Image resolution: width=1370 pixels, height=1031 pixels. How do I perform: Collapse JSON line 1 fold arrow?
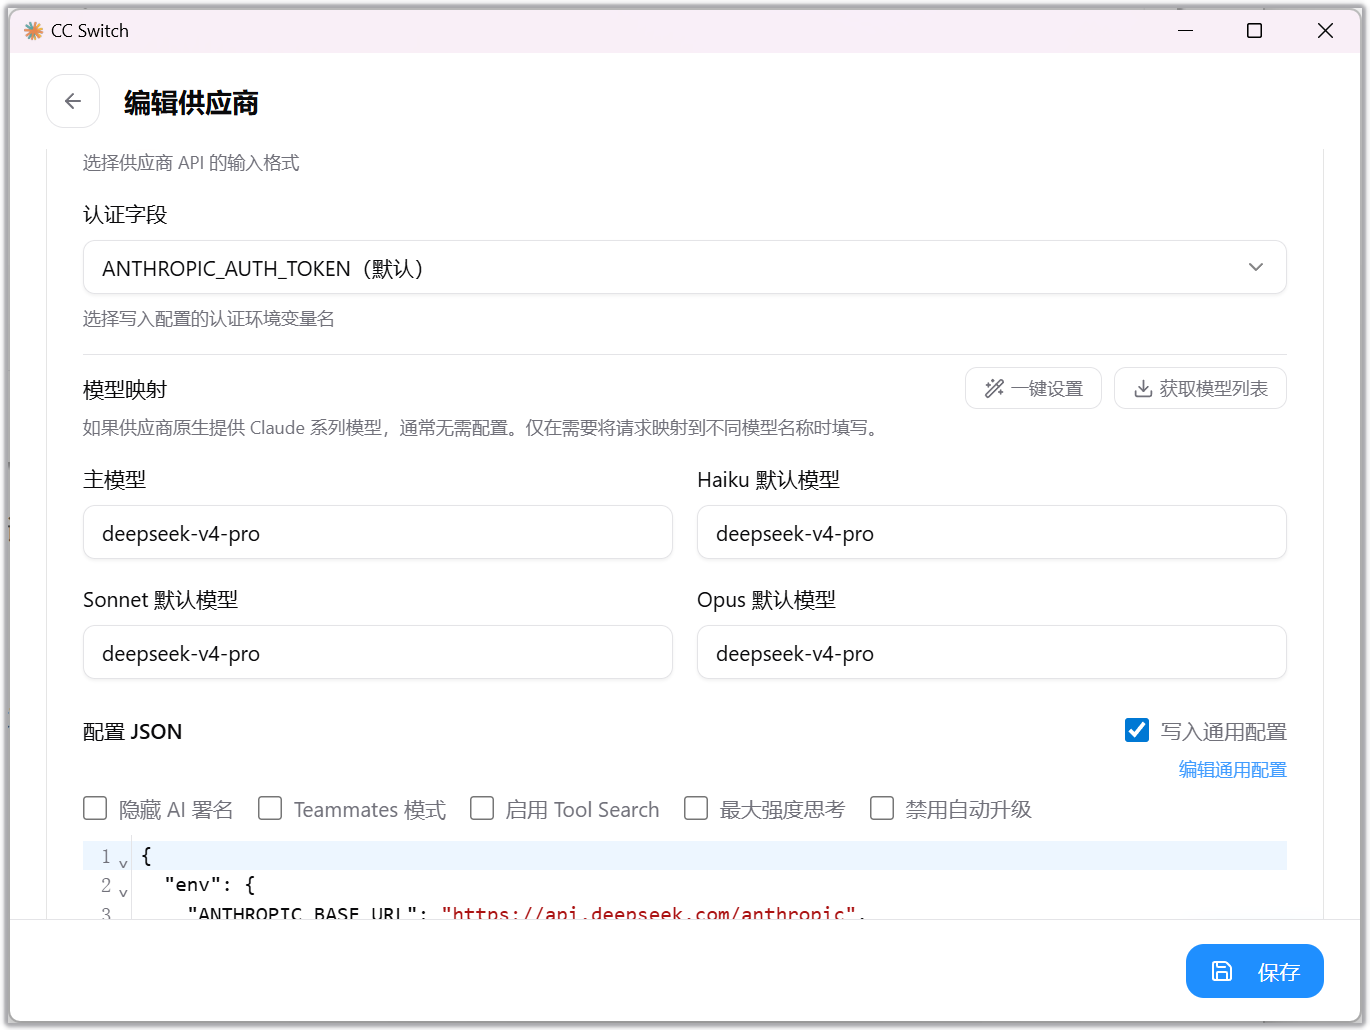click(123, 863)
